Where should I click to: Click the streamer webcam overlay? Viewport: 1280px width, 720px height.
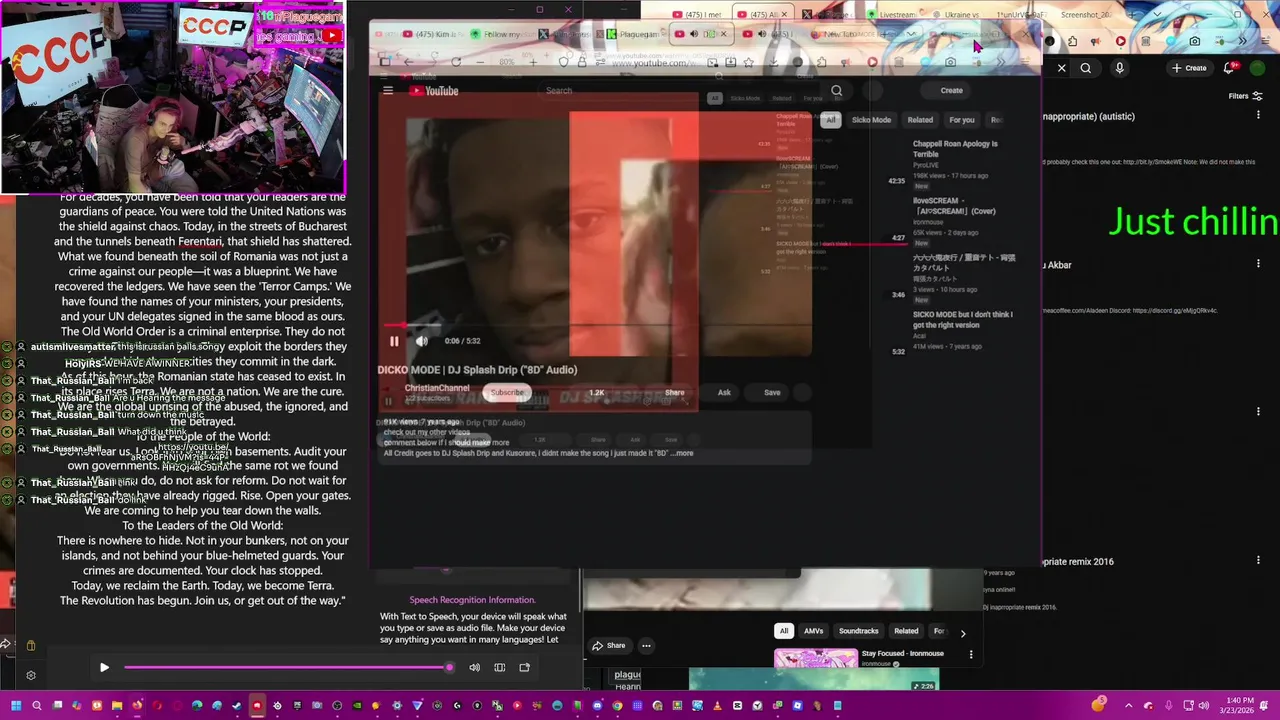(173, 97)
